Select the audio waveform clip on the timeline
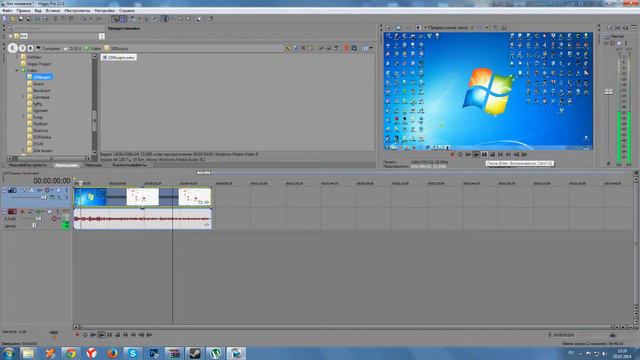This screenshot has width=640, height=360. (142, 219)
